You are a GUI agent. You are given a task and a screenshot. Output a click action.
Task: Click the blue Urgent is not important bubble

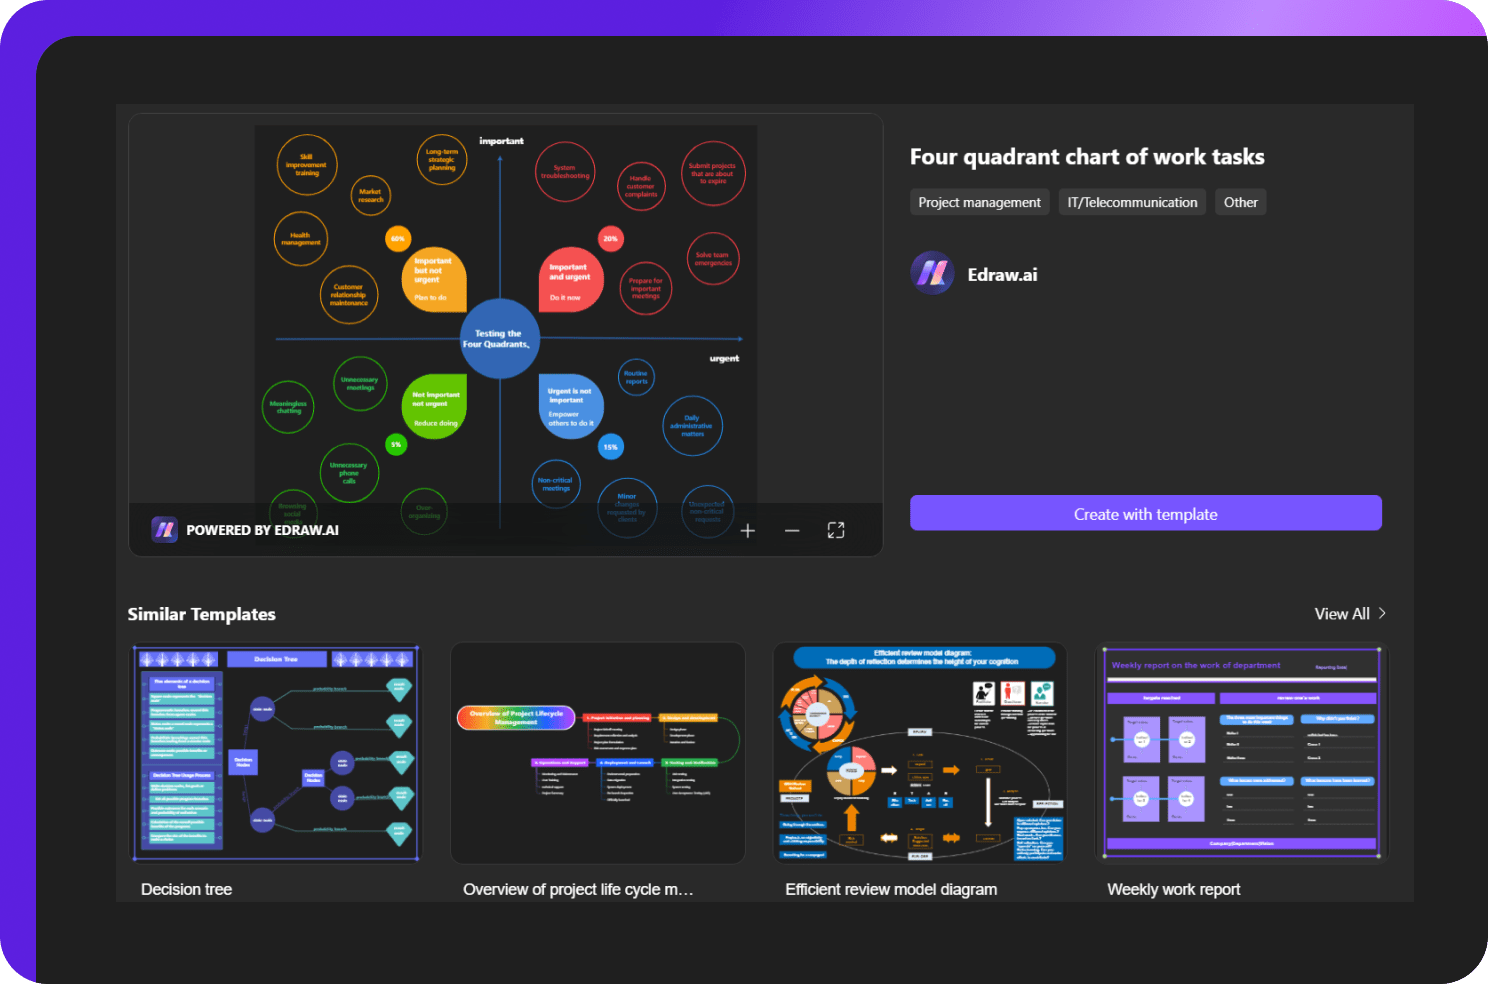[571, 406]
